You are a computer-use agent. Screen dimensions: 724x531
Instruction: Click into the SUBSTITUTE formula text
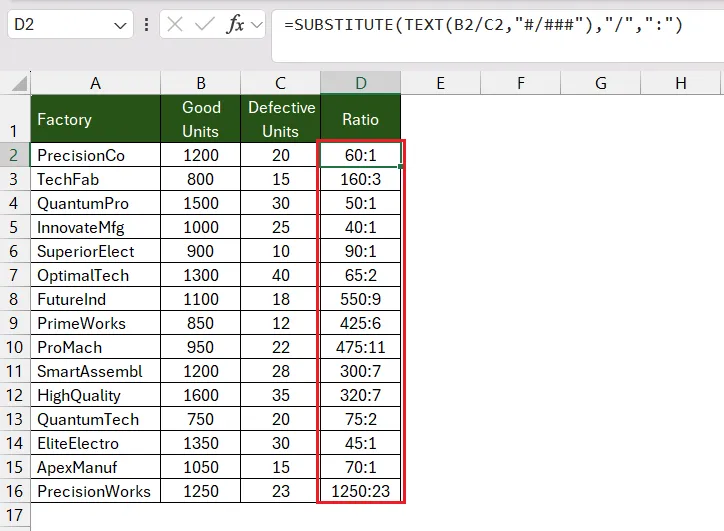(483, 24)
